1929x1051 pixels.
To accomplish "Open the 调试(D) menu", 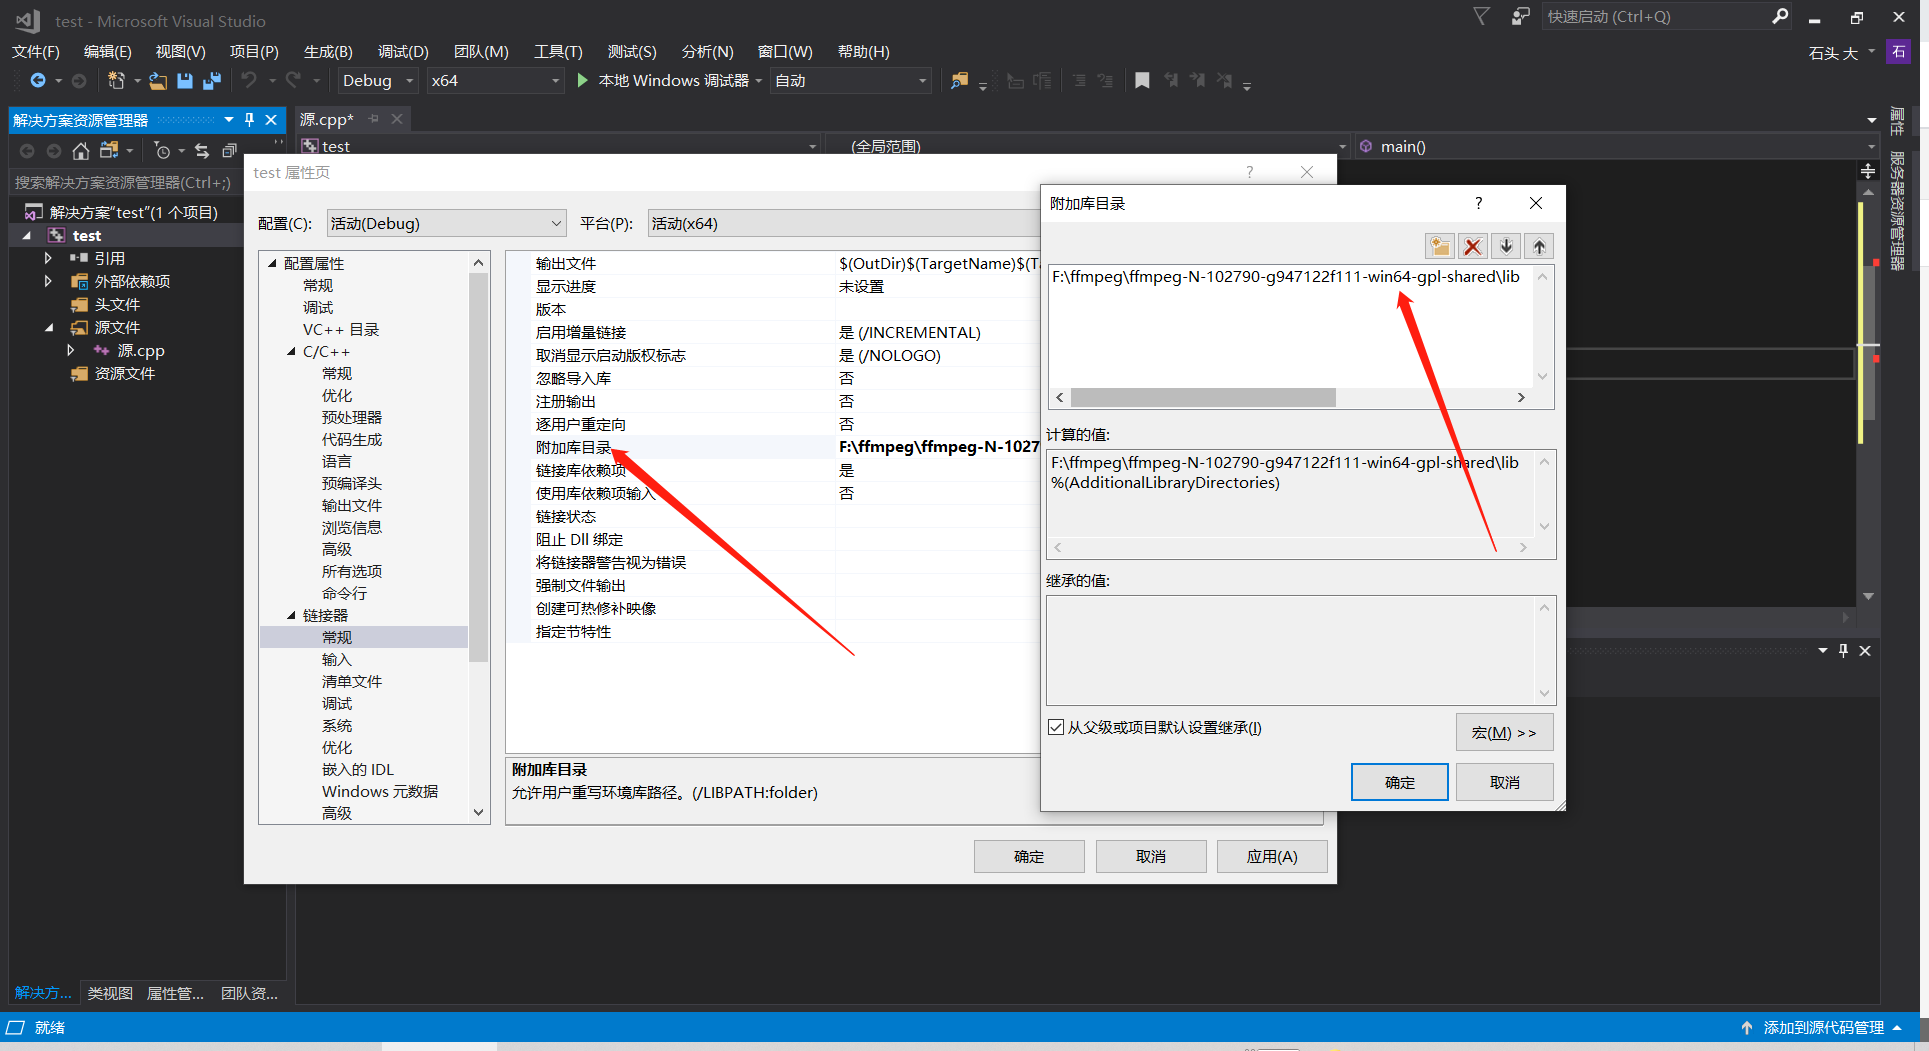I will click(x=402, y=51).
